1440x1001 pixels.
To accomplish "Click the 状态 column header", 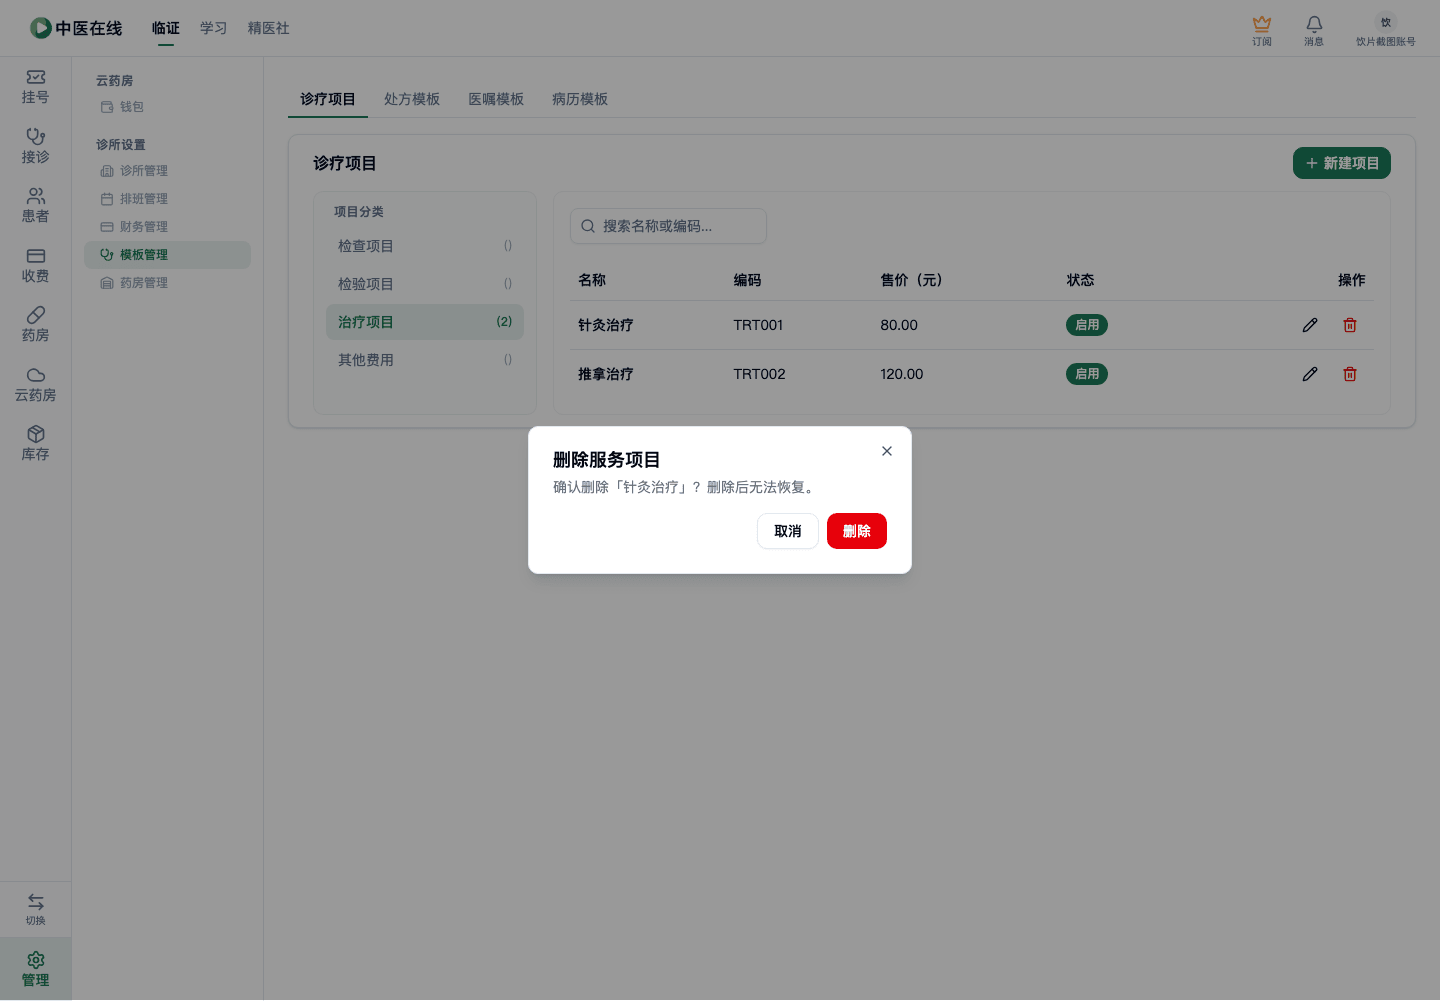I will tap(1080, 280).
